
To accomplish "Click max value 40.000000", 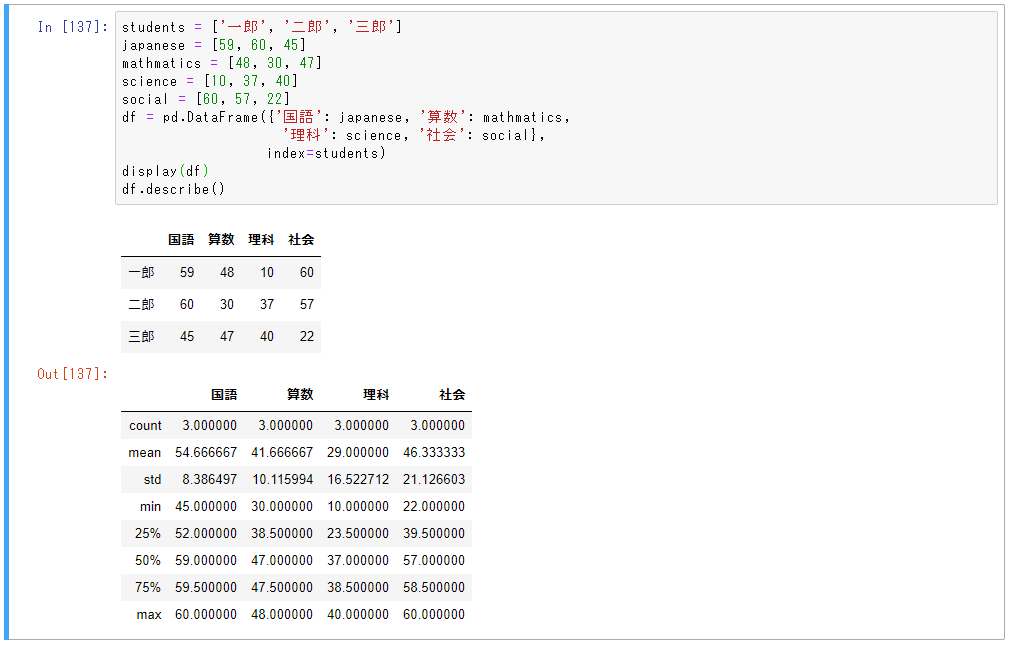I will click(358, 615).
